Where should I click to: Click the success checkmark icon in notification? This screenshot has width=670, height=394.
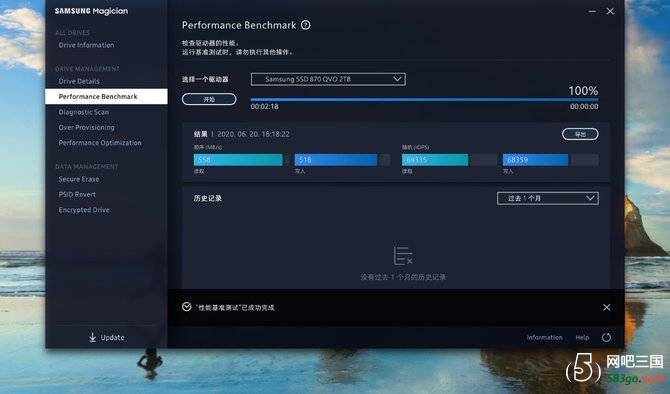pyautogui.click(x=187, y=307)
